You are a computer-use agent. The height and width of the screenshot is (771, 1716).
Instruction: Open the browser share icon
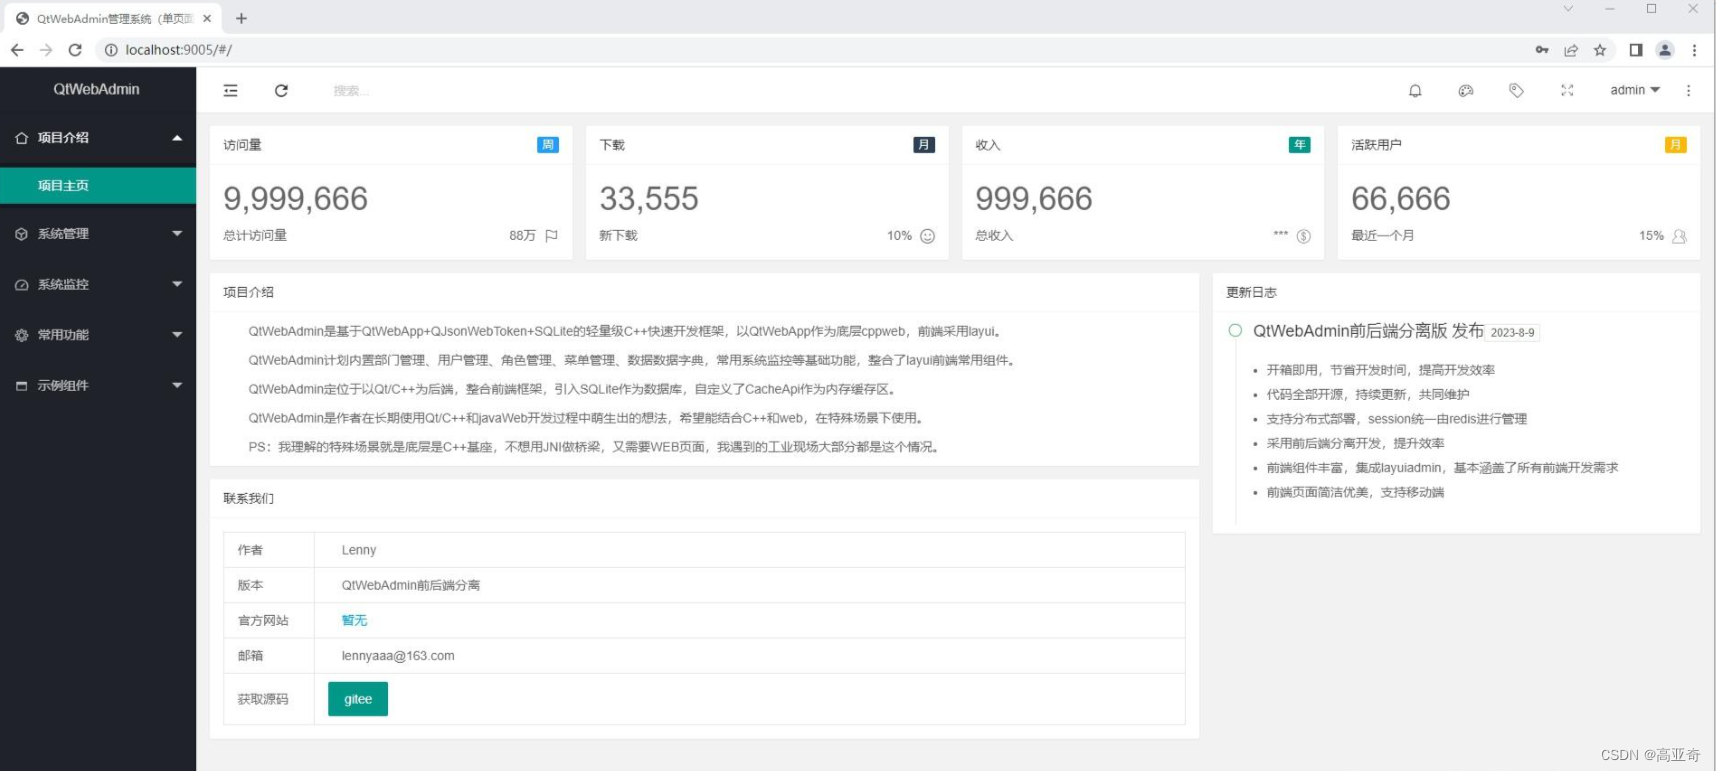tap(1571, 50)
